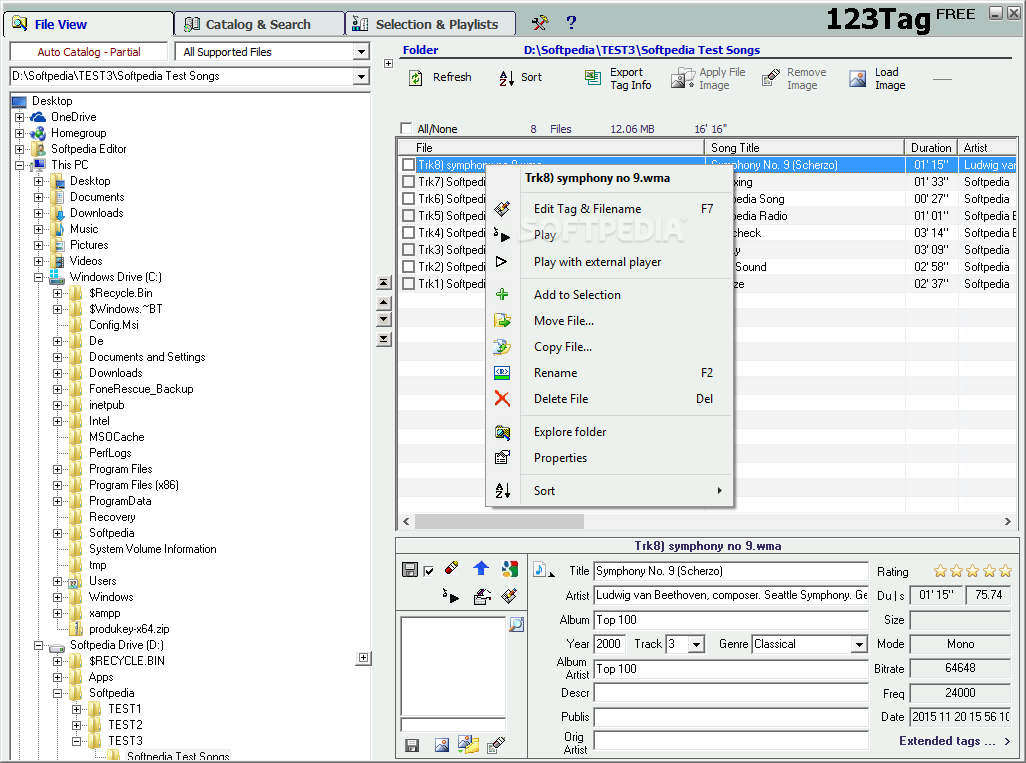Sort by the Duration column header
The height and width of the screenshot is (763, 1026).
(930, 148)
